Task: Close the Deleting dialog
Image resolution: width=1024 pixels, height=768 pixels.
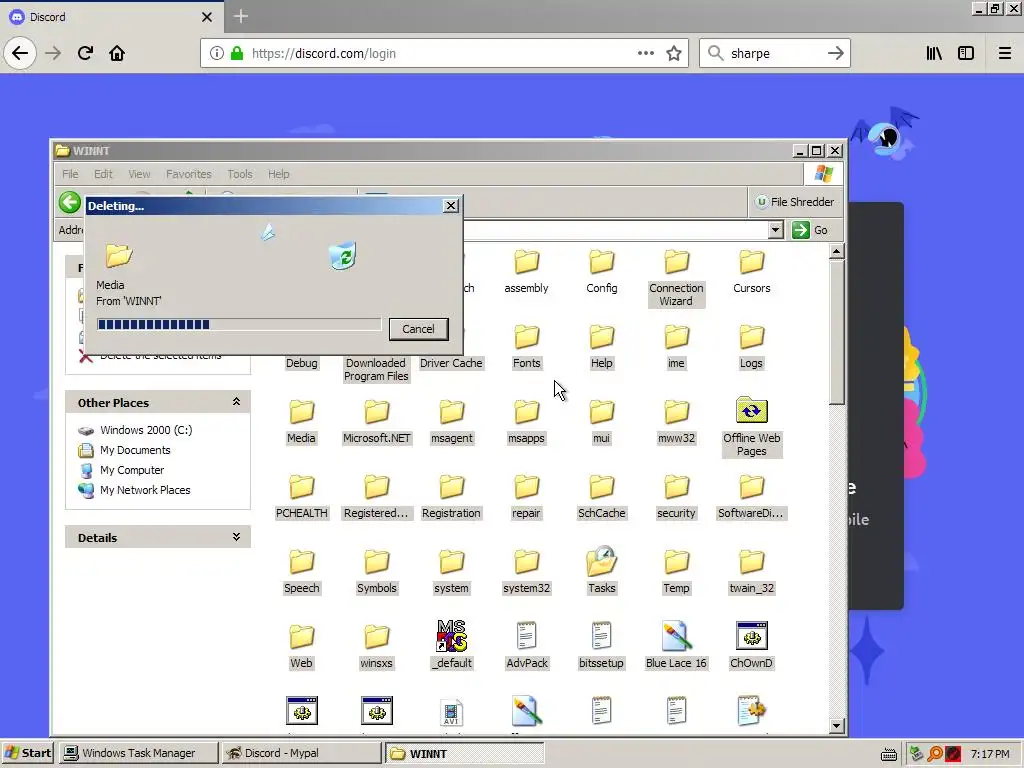Action: click(451, 206)
